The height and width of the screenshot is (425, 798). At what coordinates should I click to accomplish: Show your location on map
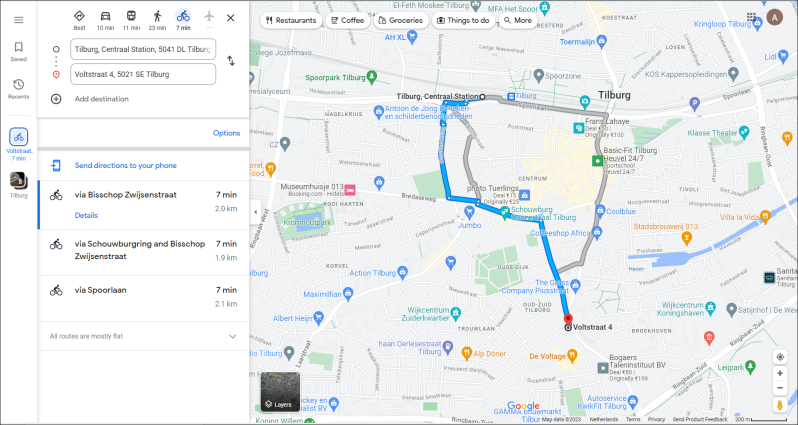780,357
